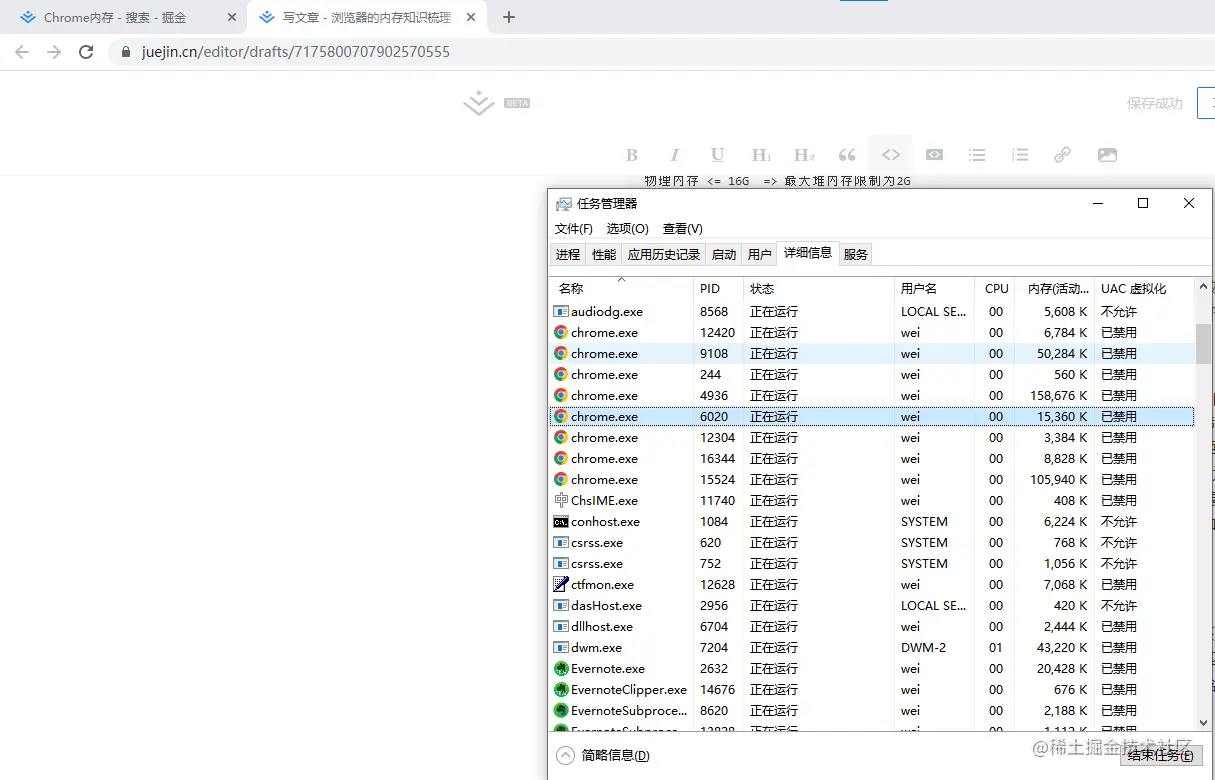
Task: Apply H1 heading style
Action: [x=761, y=155]
